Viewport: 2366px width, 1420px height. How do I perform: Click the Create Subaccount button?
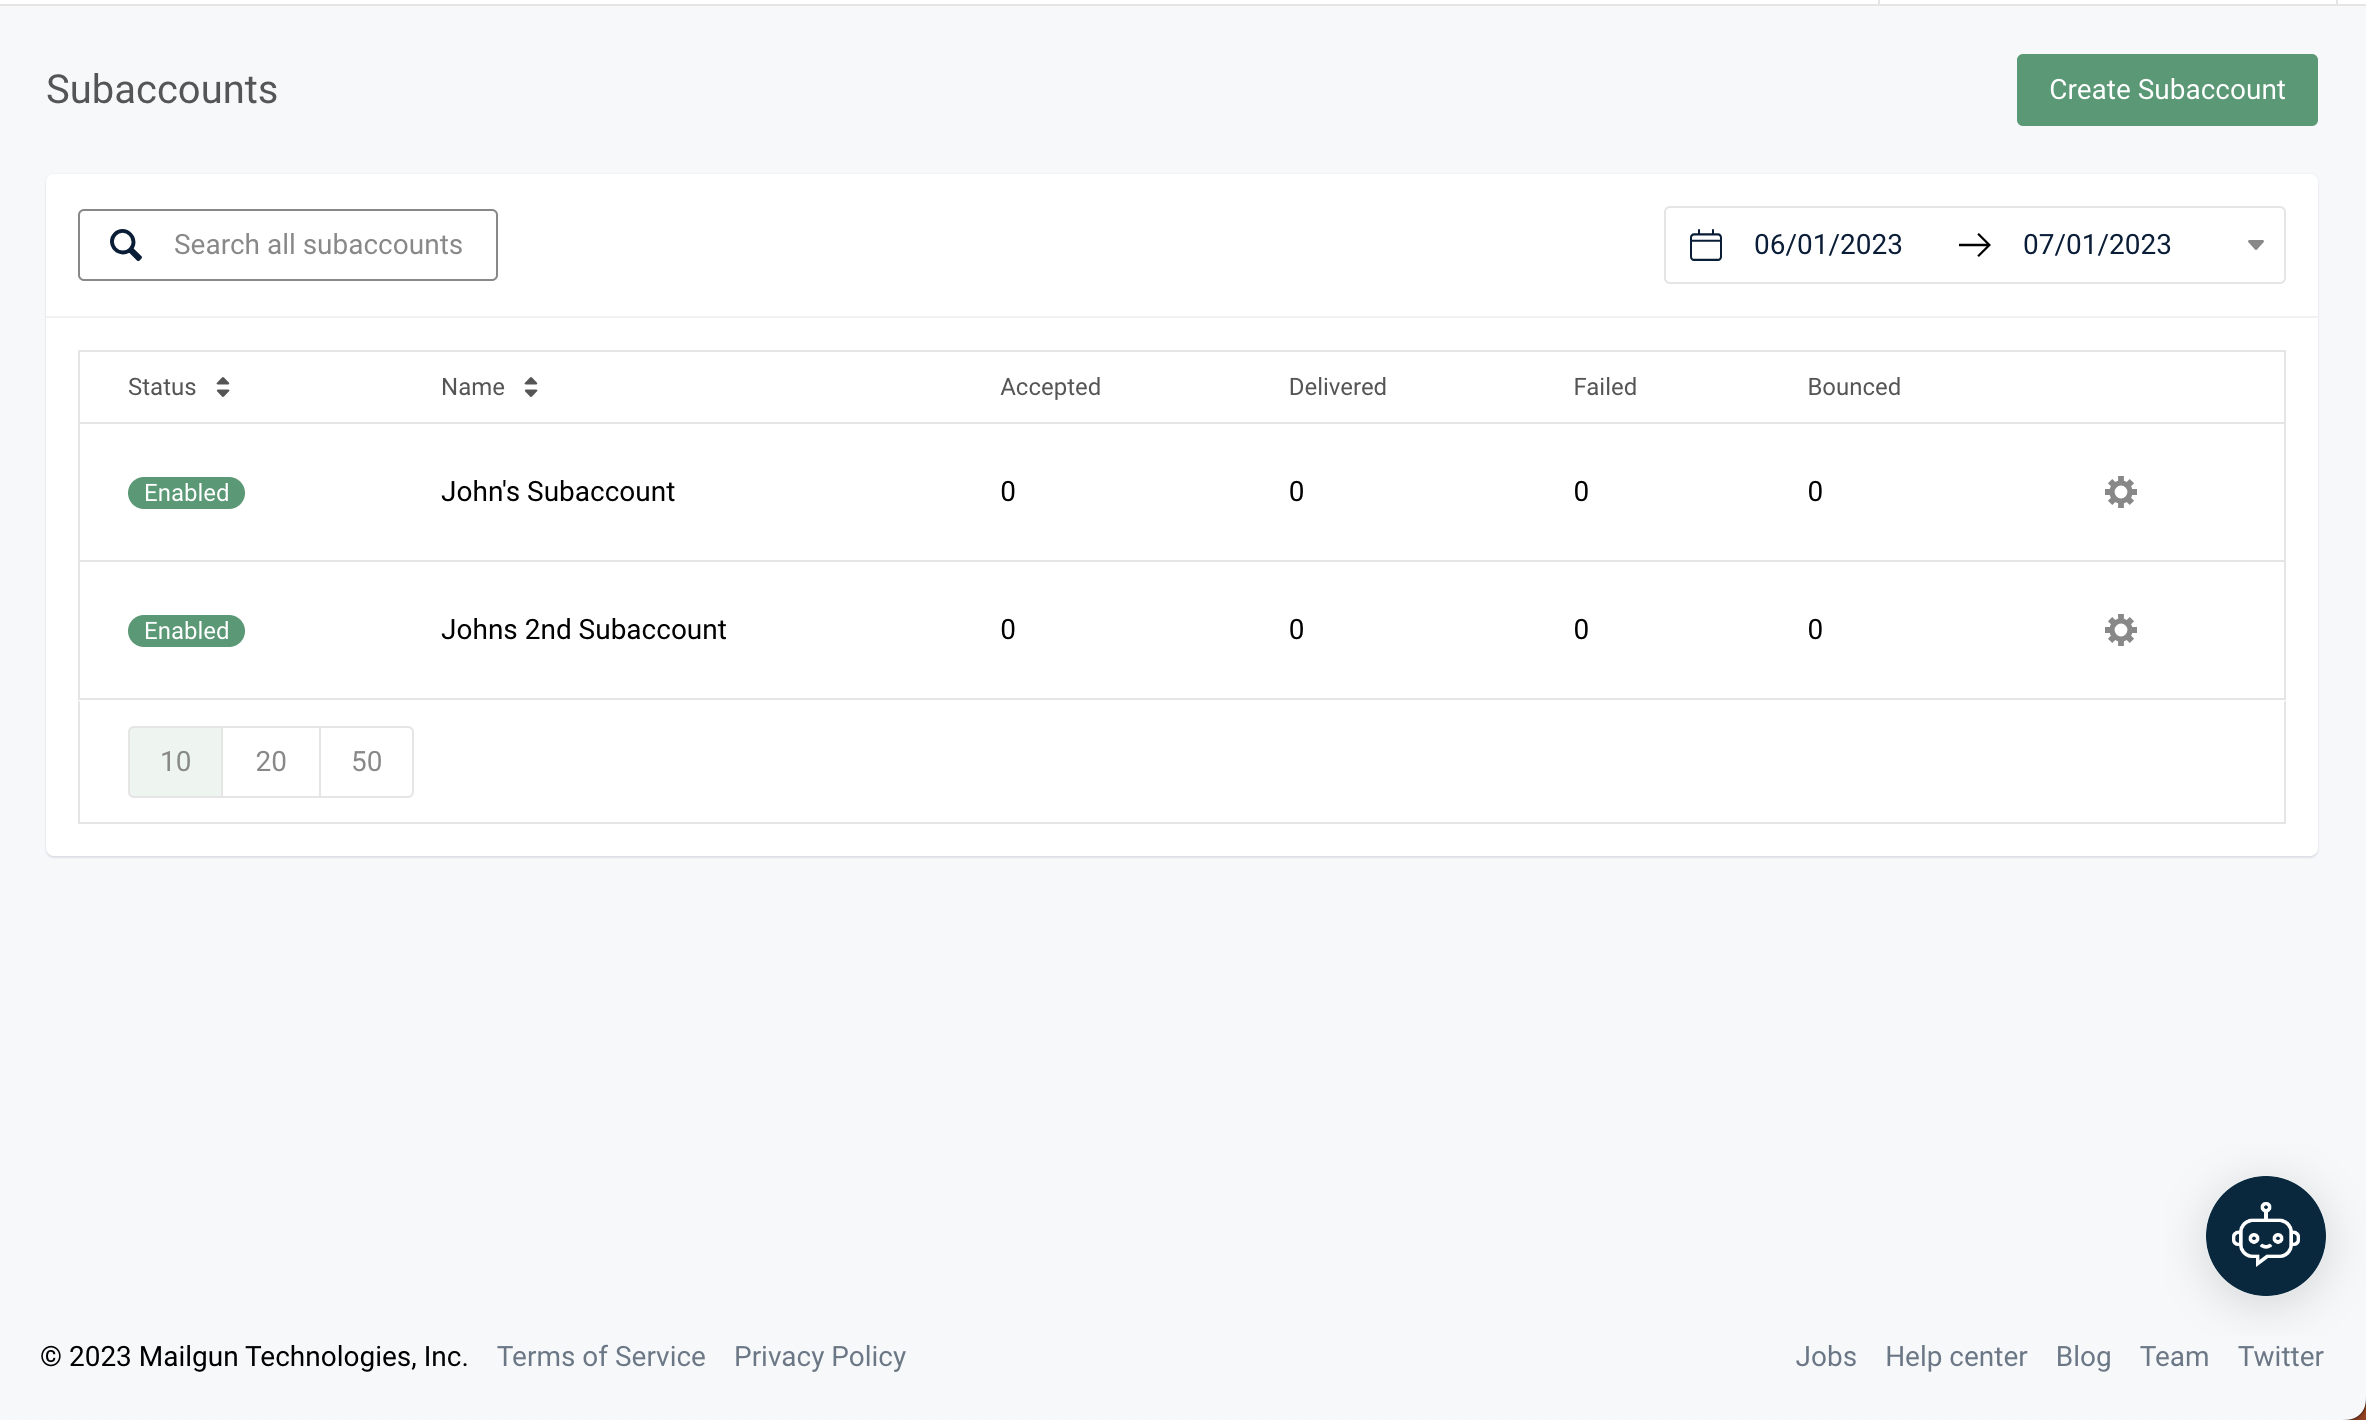click(x=2166, y=89)
